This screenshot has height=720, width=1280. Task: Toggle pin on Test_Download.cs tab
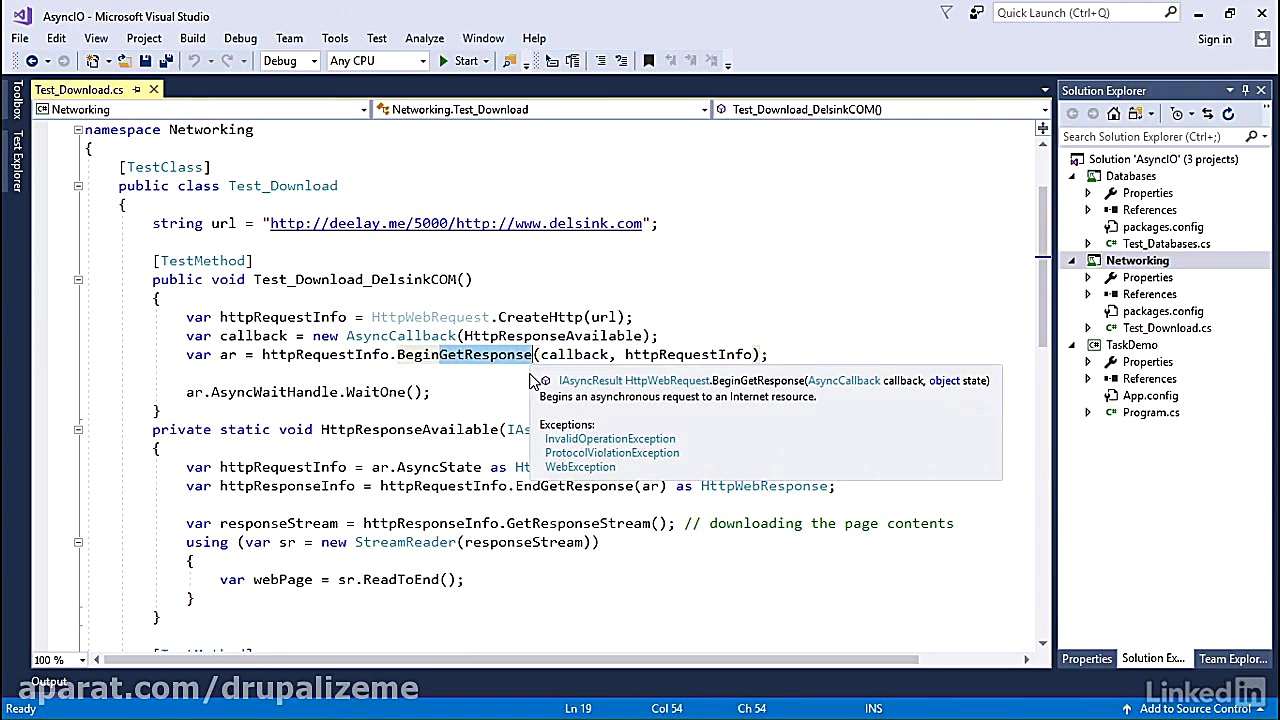pyautogui.click(x=137, y=90)
